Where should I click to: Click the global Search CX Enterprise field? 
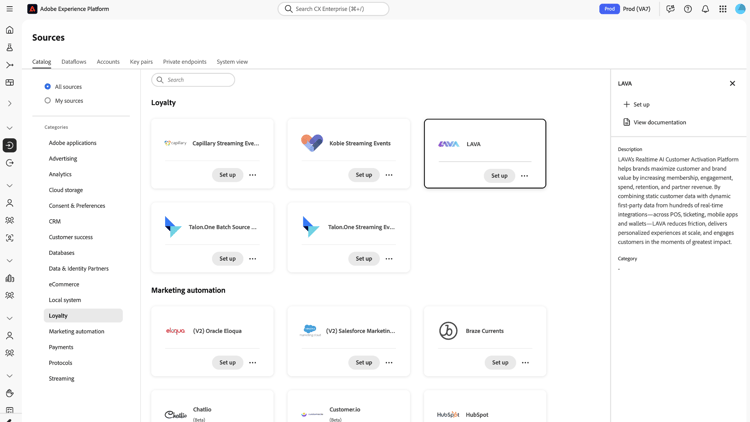[x=333, y=9]
